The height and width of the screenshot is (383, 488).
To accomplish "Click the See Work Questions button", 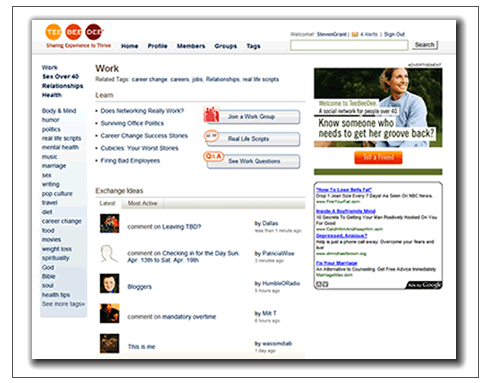I will pyautogui.click(x=253, y=161).
